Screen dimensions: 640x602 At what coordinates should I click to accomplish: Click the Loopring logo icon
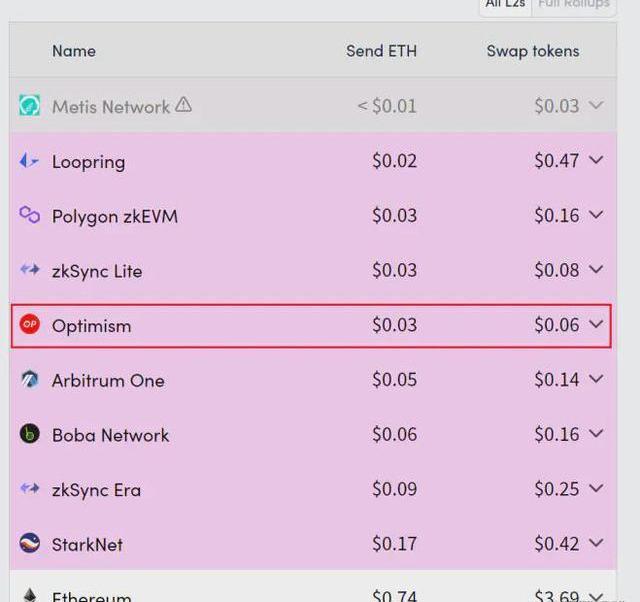point(29,161)
